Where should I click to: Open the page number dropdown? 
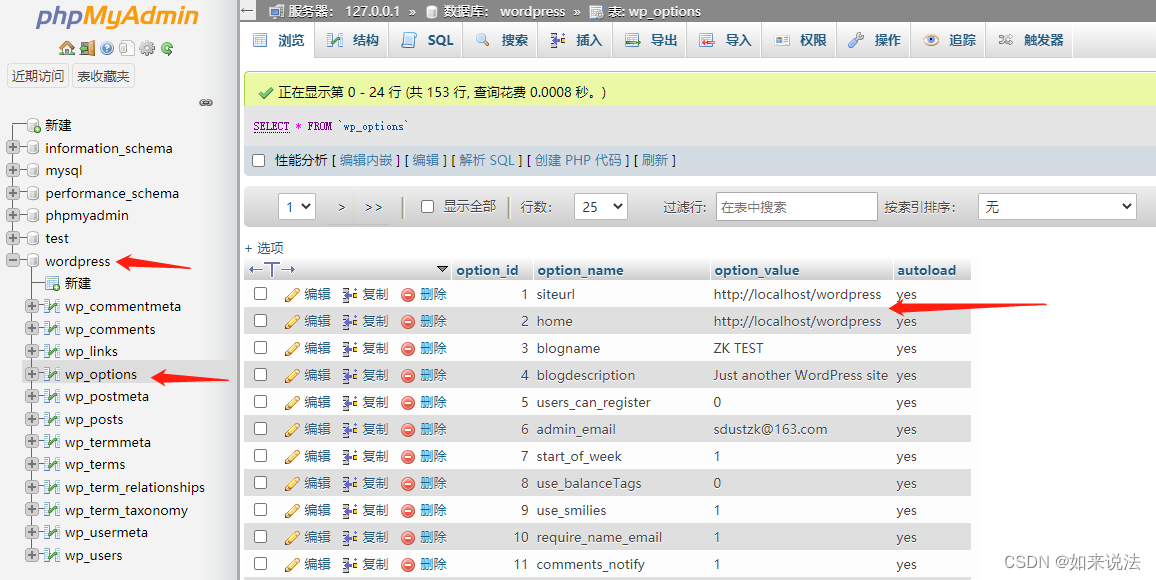[297, 207]
